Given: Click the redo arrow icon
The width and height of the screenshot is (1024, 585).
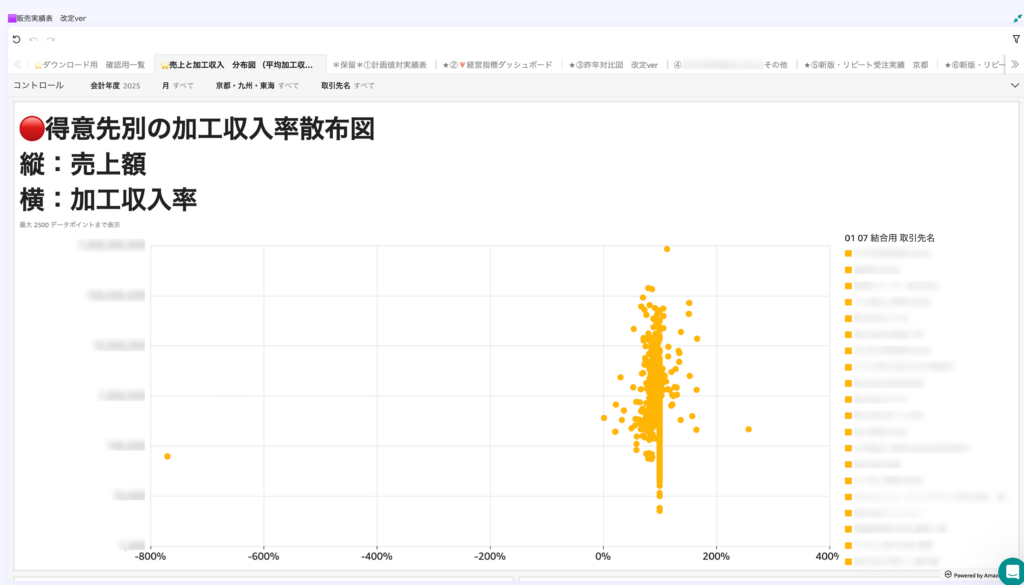Looking at the screenshot, I should (x=50, y=39).
